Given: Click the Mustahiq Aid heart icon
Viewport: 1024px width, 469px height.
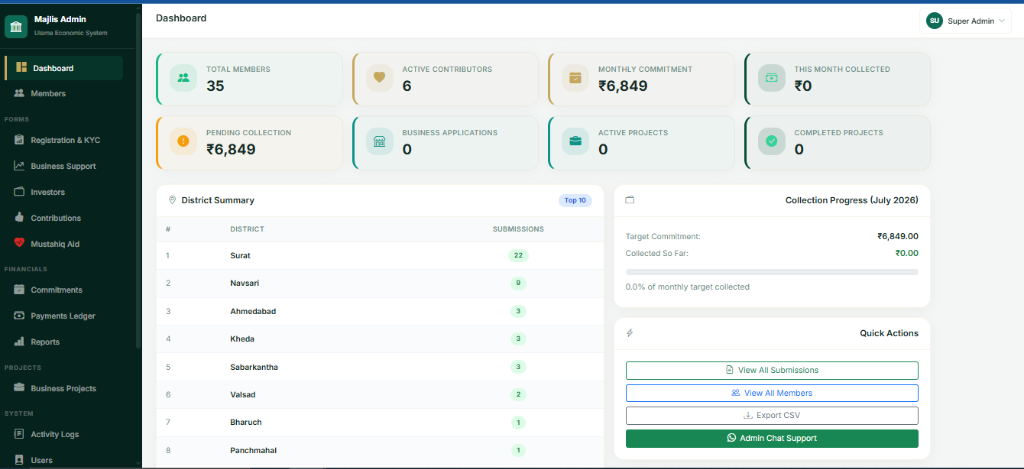Looking at the screenshot, I should click(x=19, y=244).
